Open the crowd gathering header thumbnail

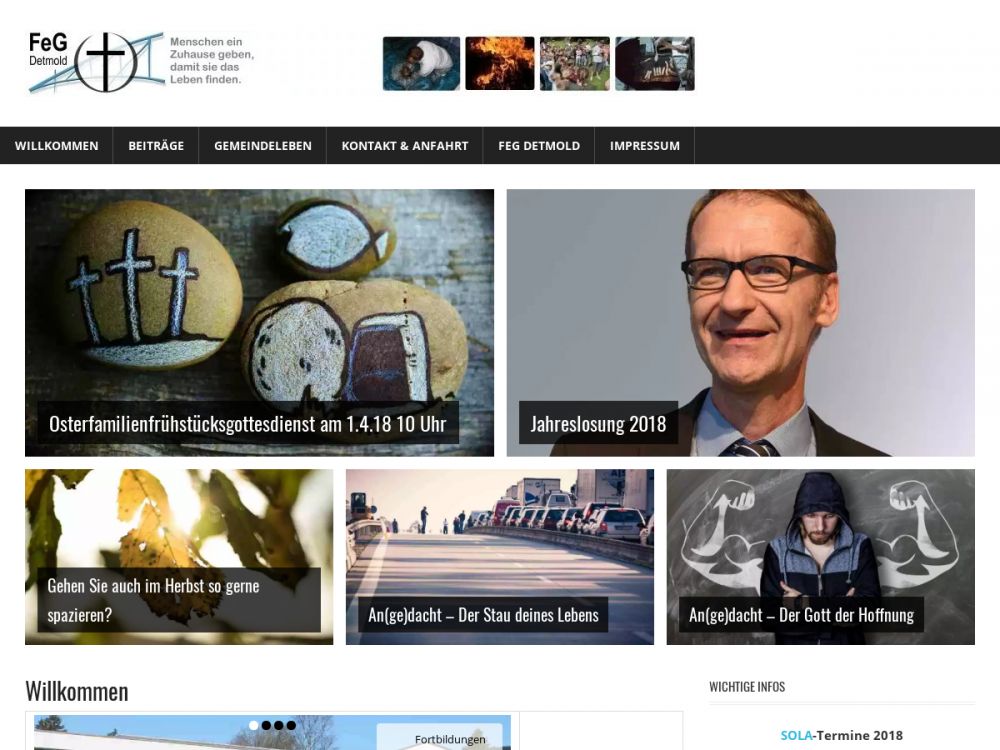(575, 63)
